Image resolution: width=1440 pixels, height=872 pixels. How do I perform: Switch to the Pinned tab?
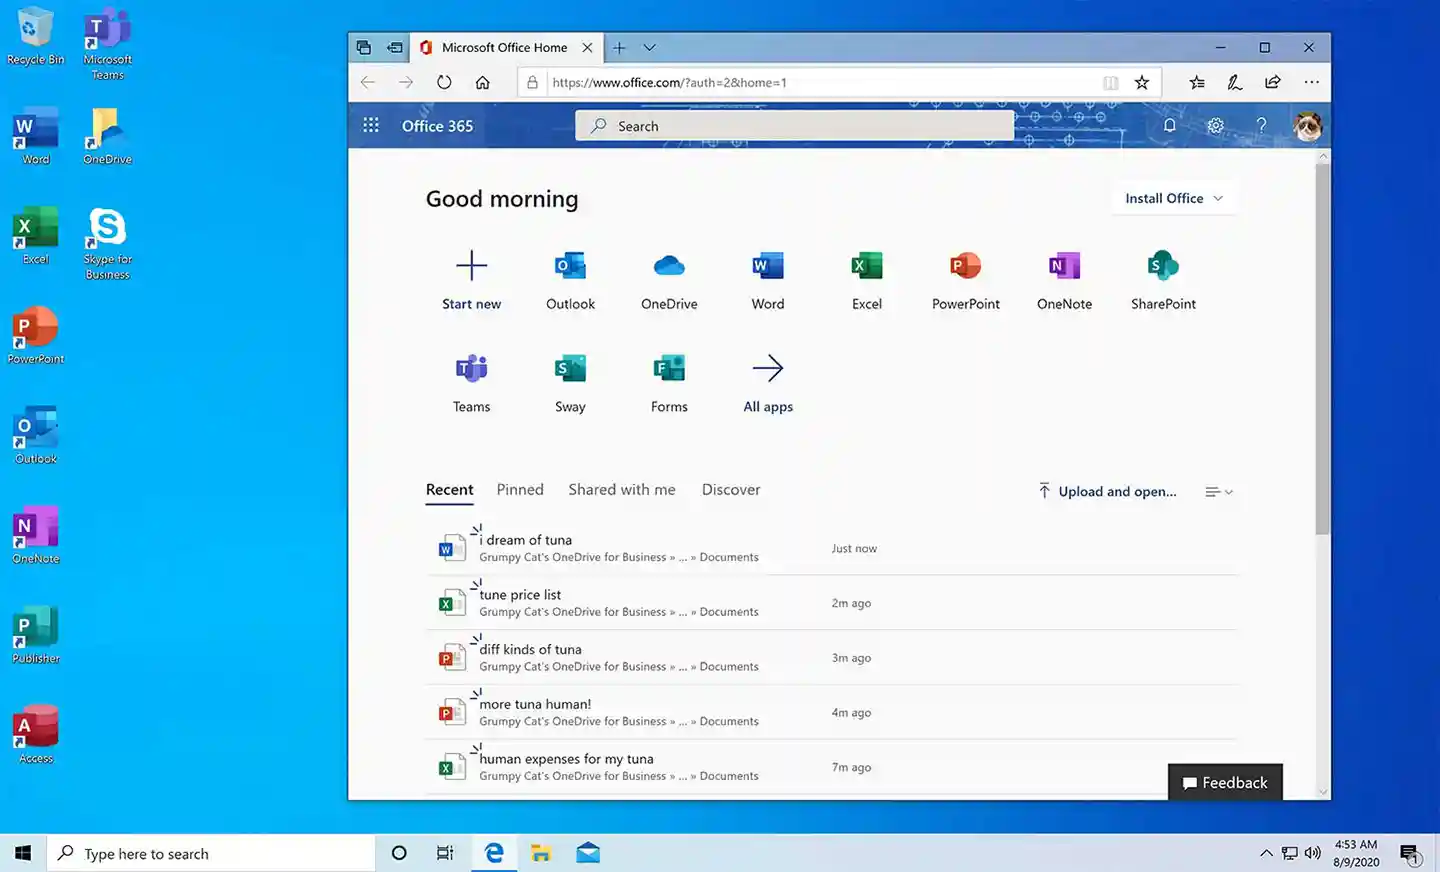520,490
